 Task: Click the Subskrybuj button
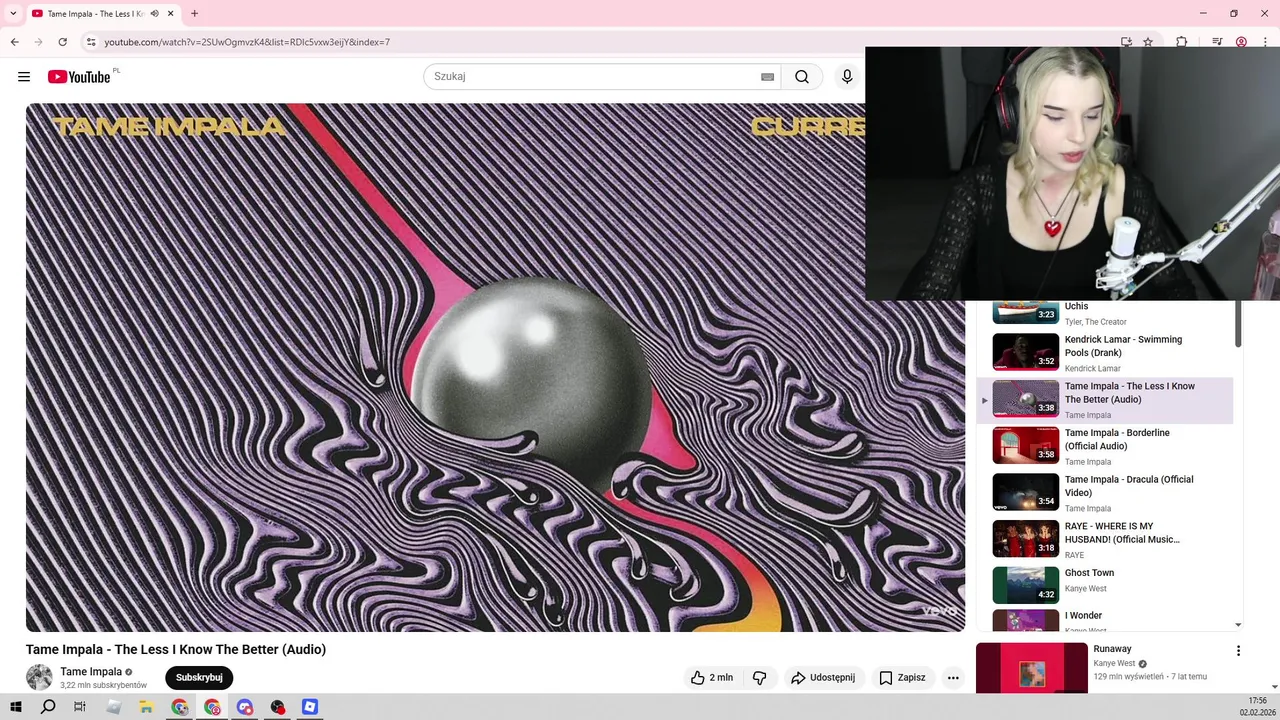[x=199, y=678]
